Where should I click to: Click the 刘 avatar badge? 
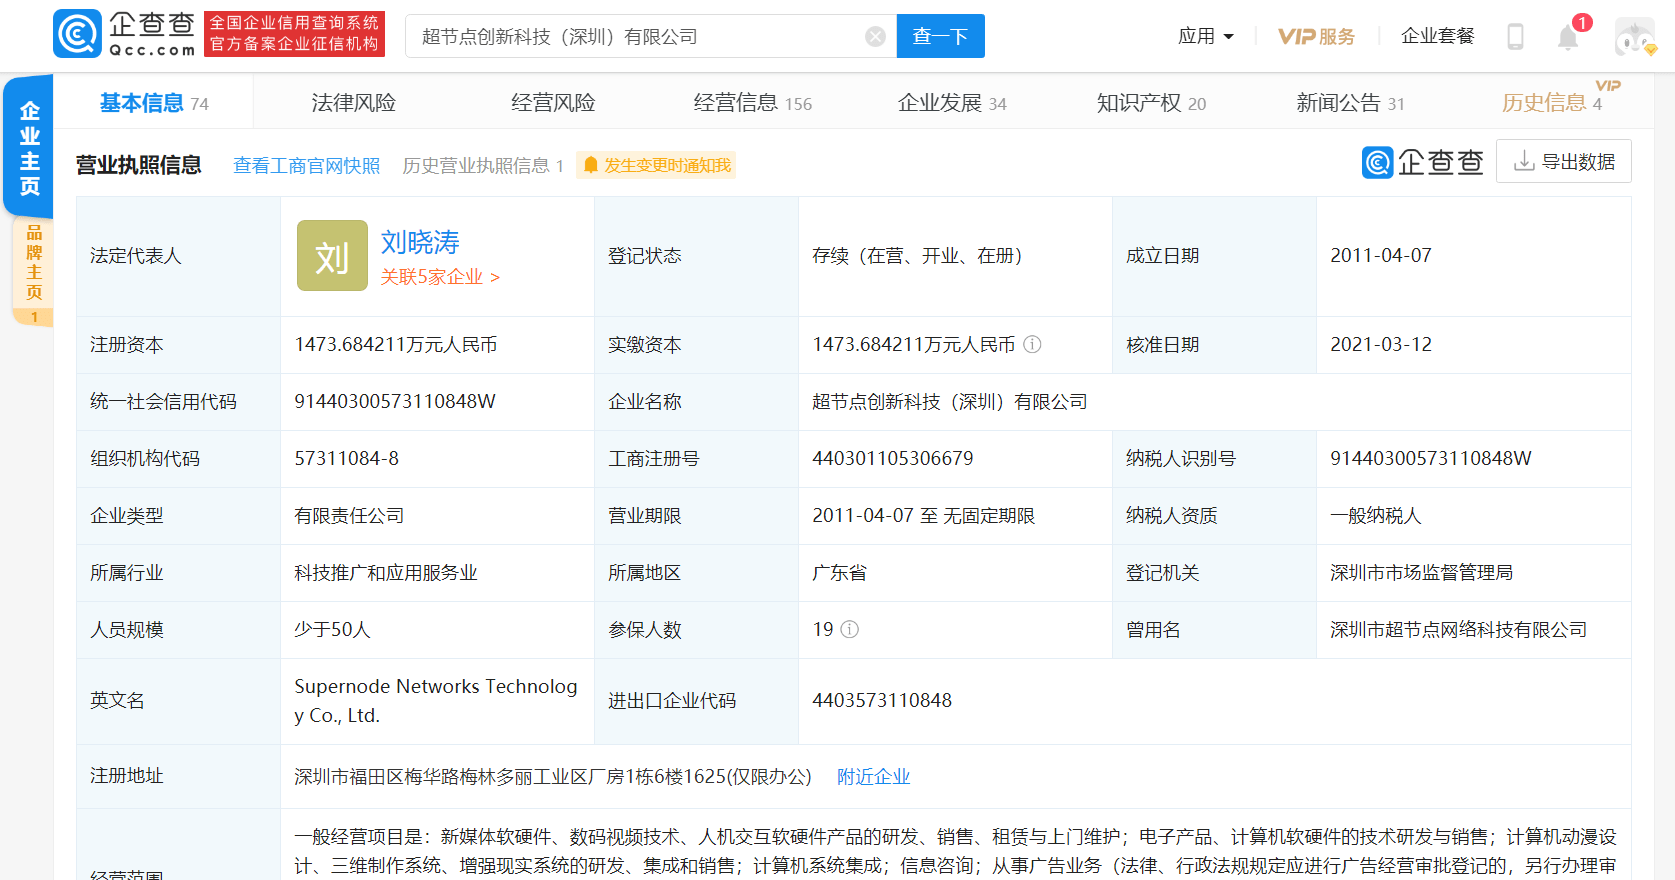tap(332, 256)
